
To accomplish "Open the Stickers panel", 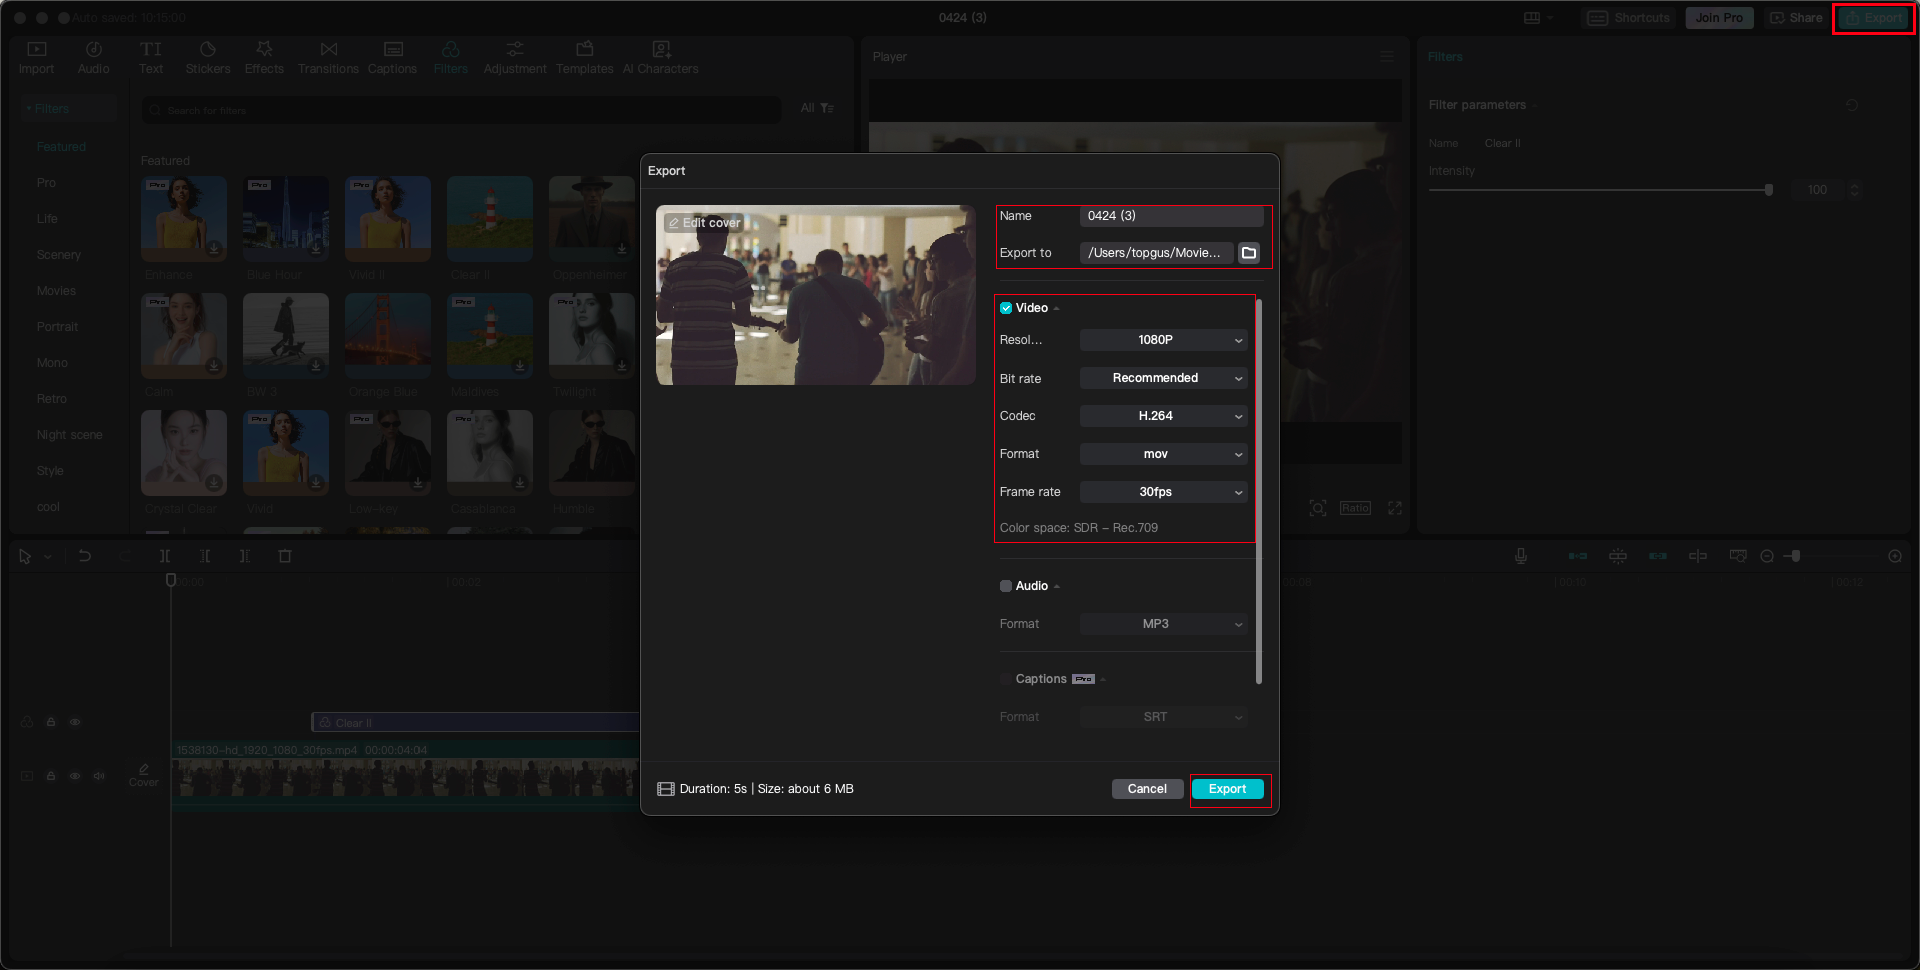I will 208,58.
